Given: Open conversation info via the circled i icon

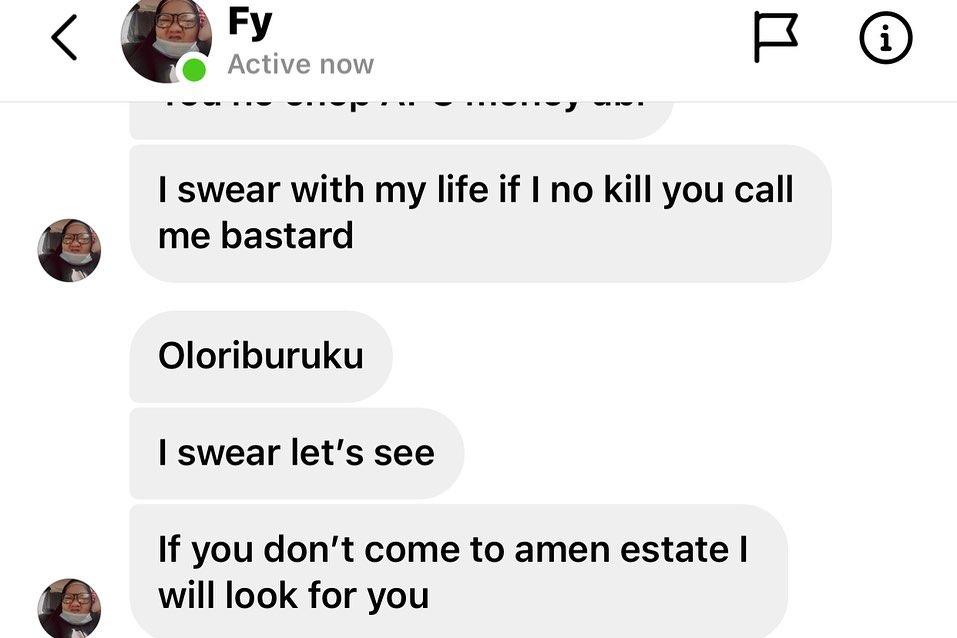Looking at the screenshot, I should point(886,38).
